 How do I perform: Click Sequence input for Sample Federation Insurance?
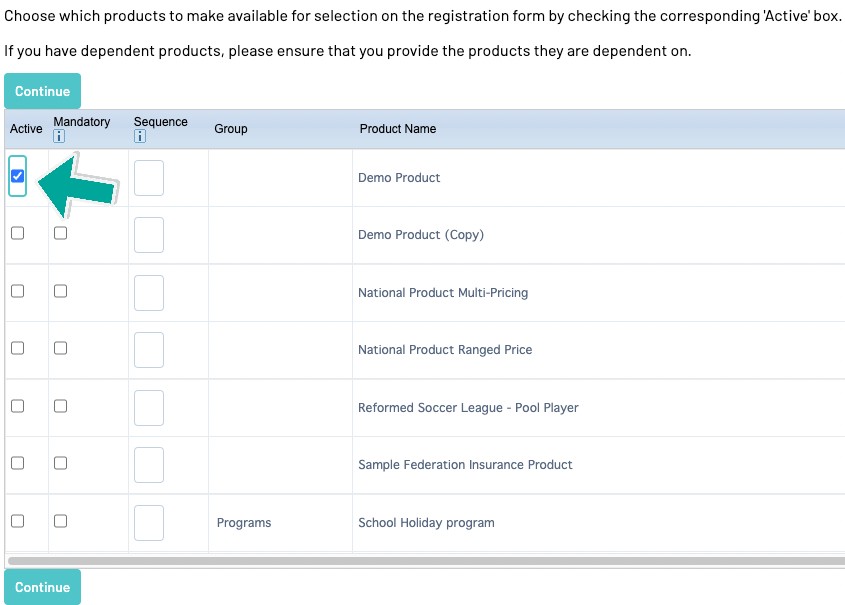[x=149, y=465]
